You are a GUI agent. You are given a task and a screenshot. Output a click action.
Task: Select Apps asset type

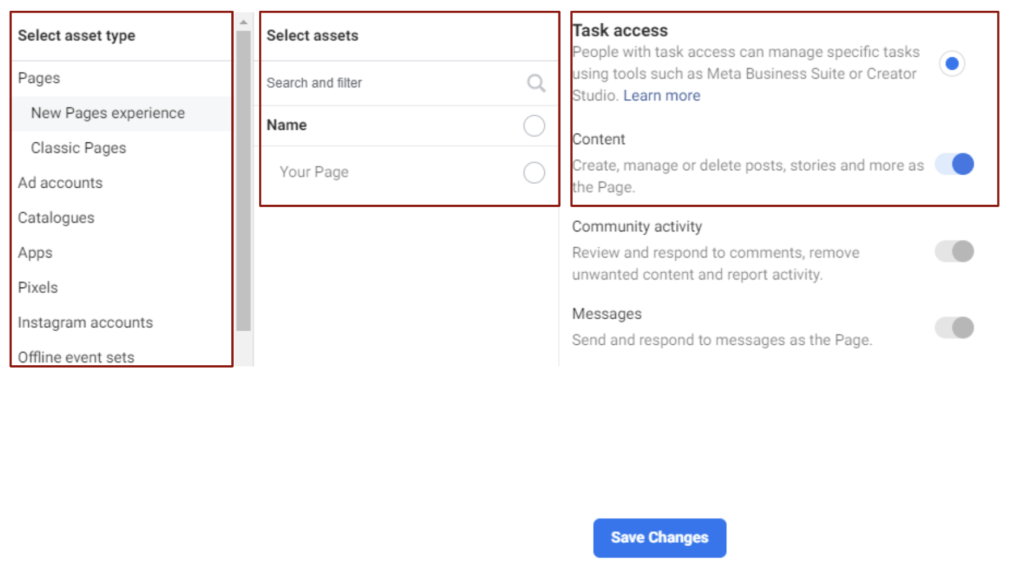coord(35,253)
